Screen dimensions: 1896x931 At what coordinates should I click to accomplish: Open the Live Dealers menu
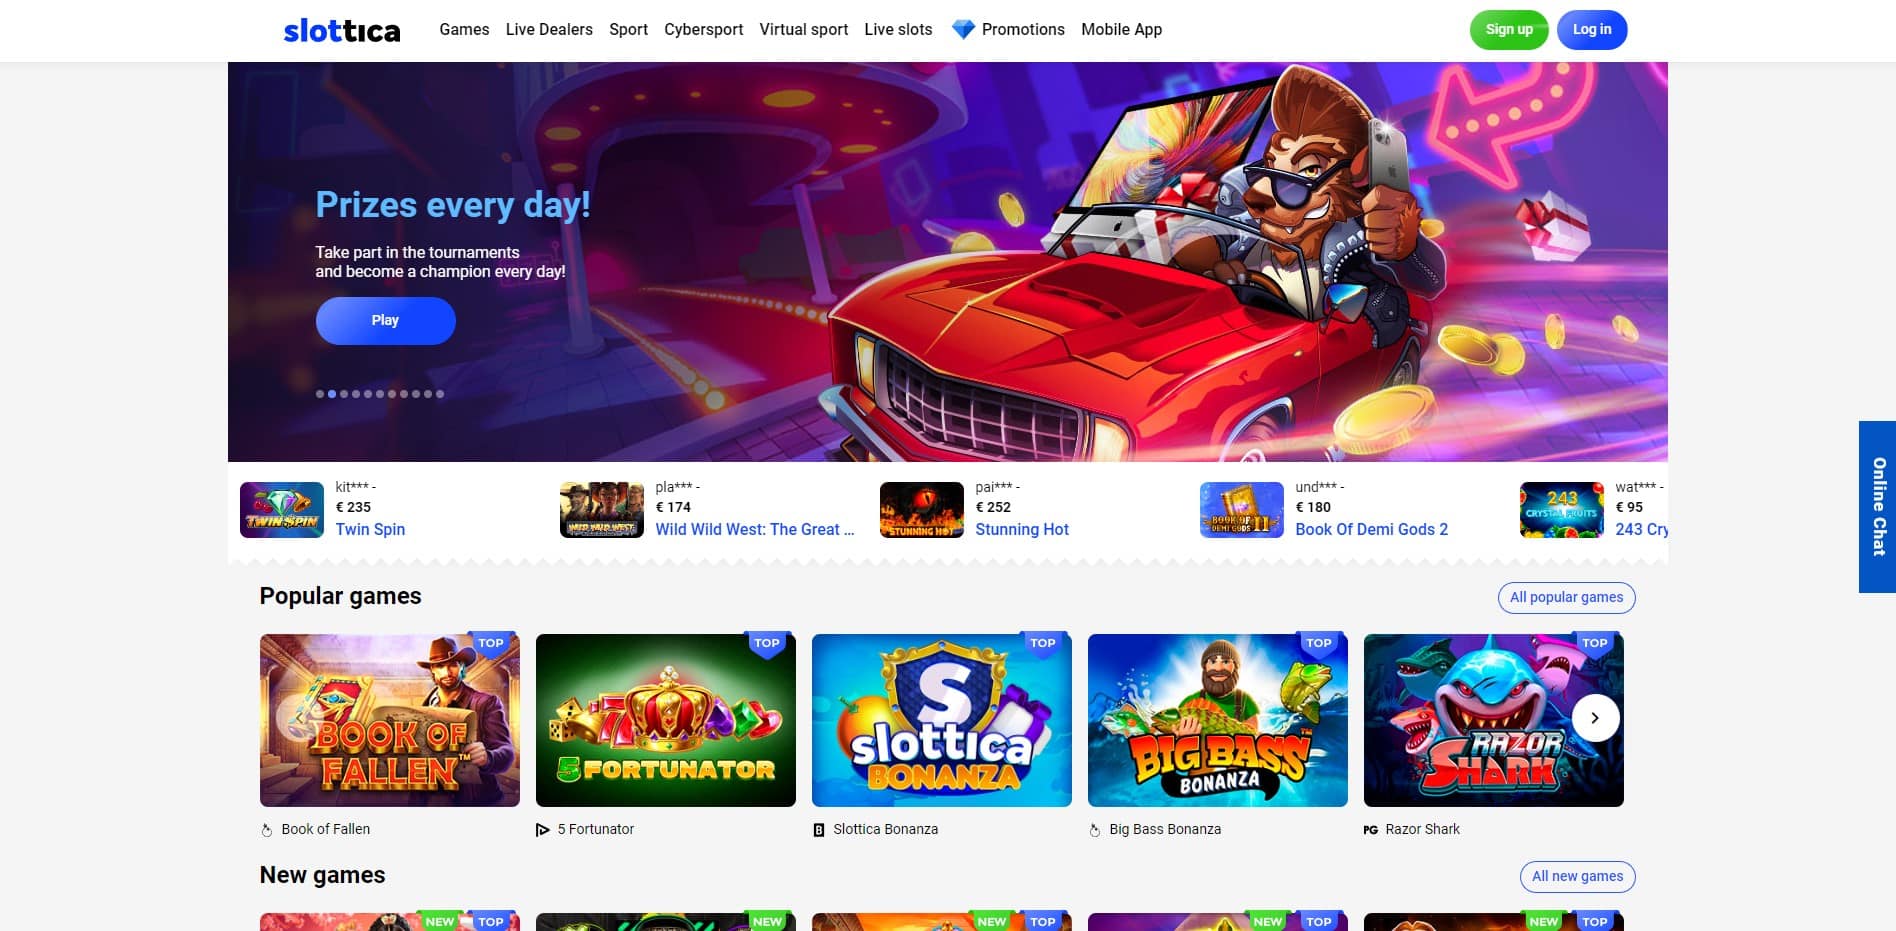coord(549,30)
